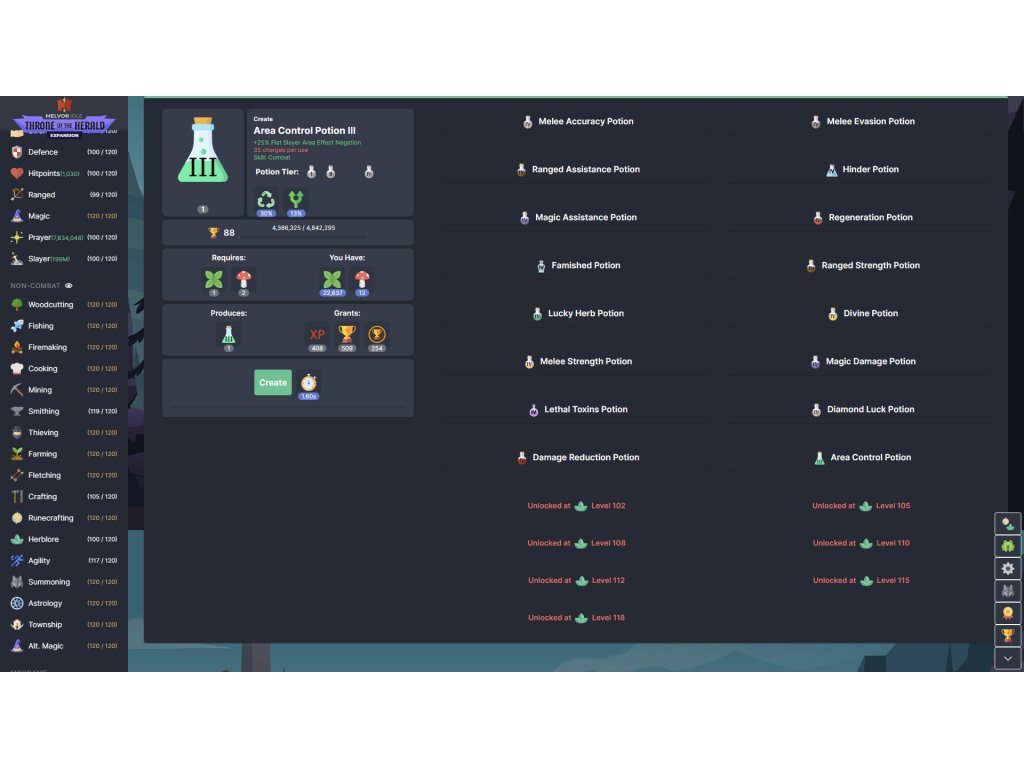Click the Woodcutting tree icon
Viewport: 1024px width, 768px height.
(17, 304)
